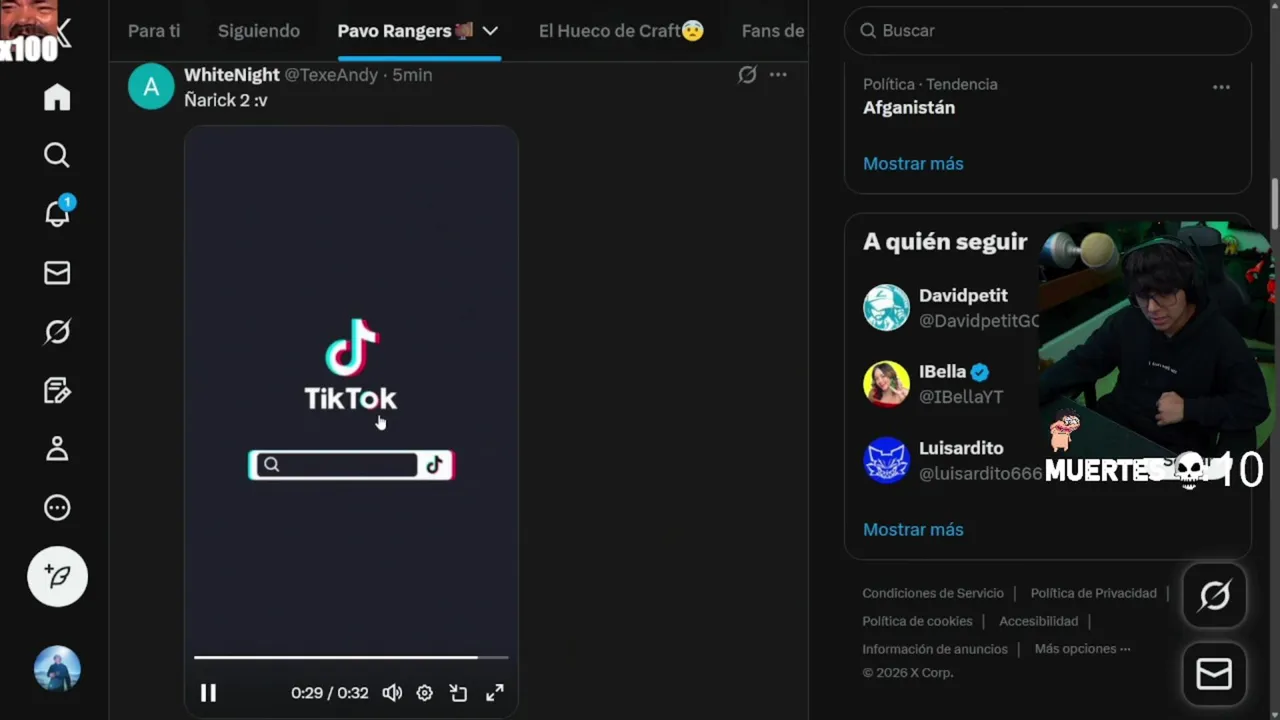Enter fullscreen for the video

click(x=495, y=692)
